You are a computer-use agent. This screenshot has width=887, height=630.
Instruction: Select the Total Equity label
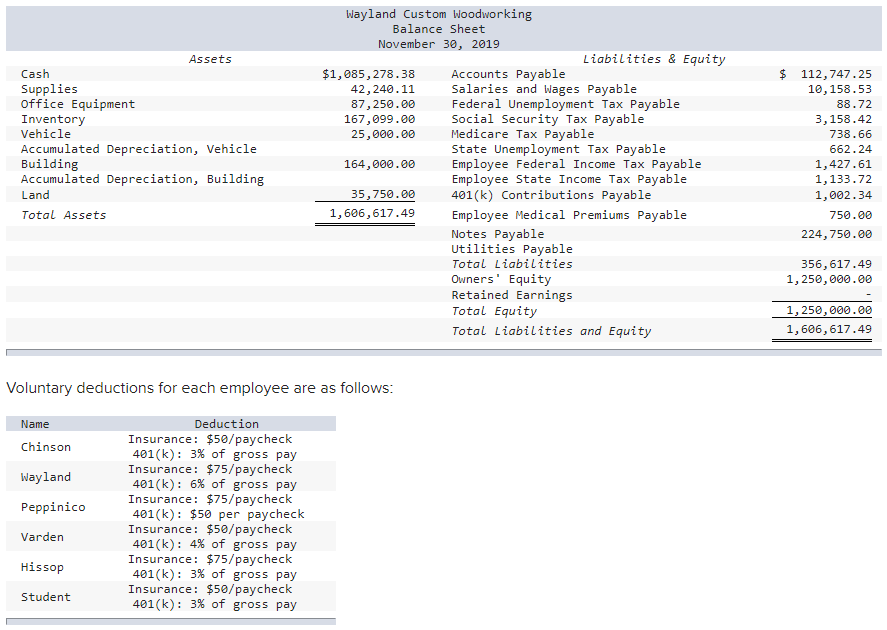(494, 311)
